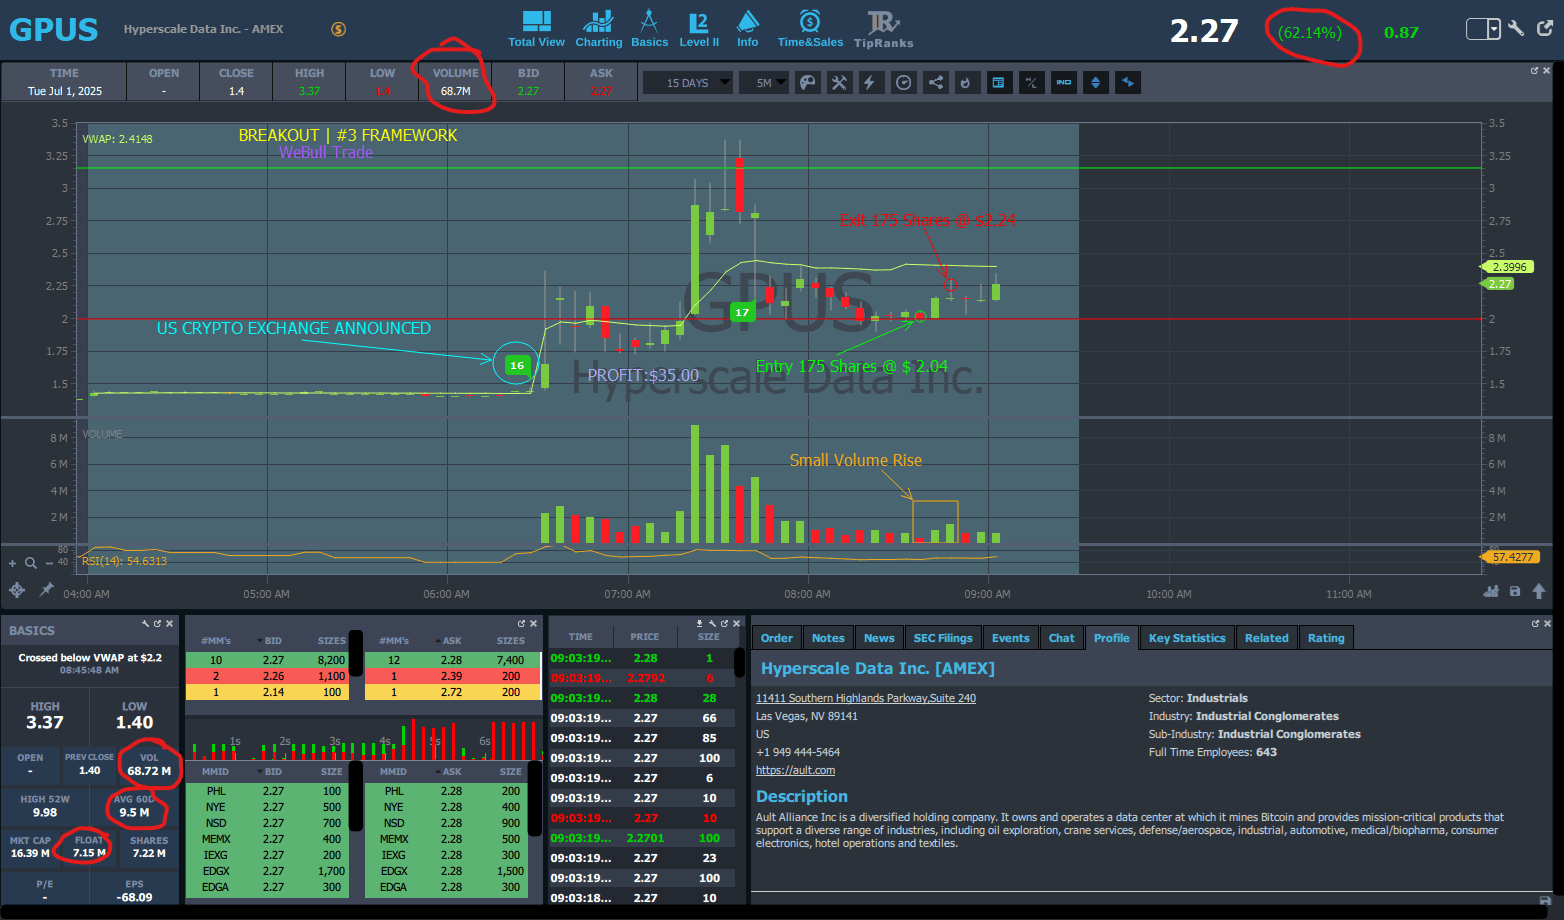Switch to the Order tab

click(x=776, y=638)
